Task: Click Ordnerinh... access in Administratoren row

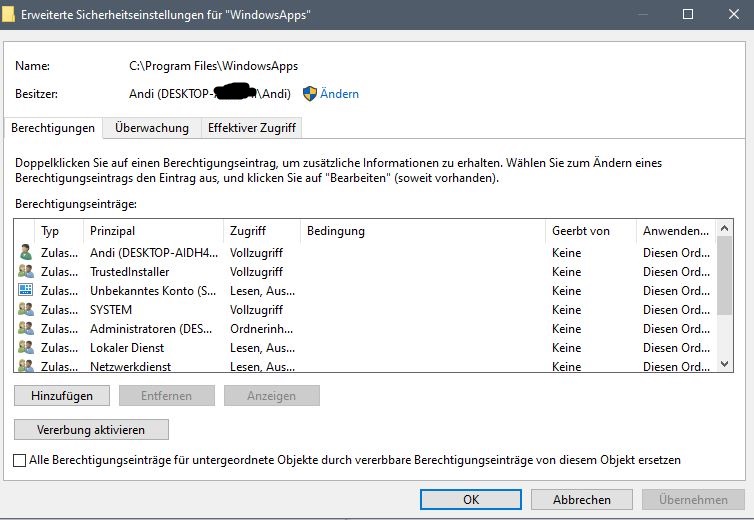Action: coord(262,329)
